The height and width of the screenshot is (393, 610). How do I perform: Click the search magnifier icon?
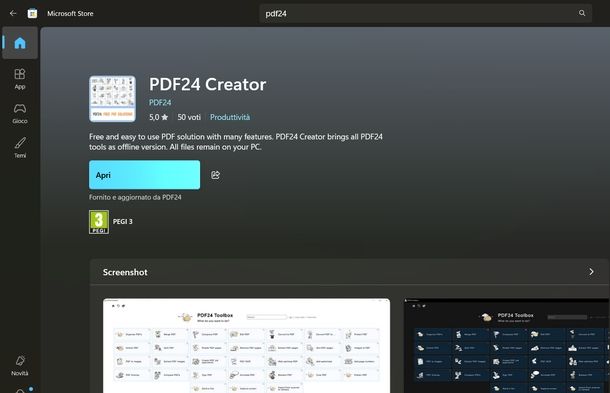coord(582,13)
